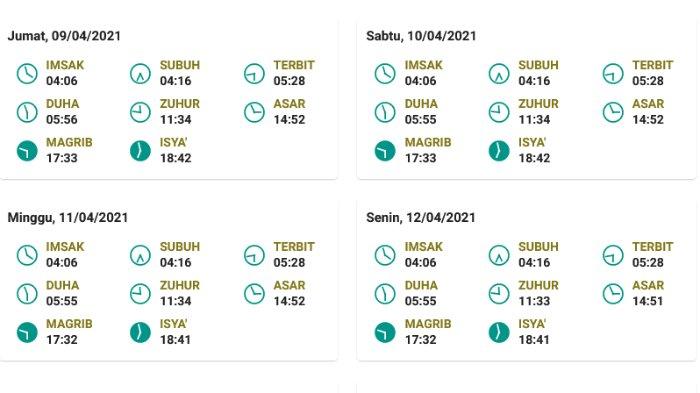700x393 pixels.
Task: Click the Asar clock icon for Senin 12/04/2021
Action: coord(613,294)
